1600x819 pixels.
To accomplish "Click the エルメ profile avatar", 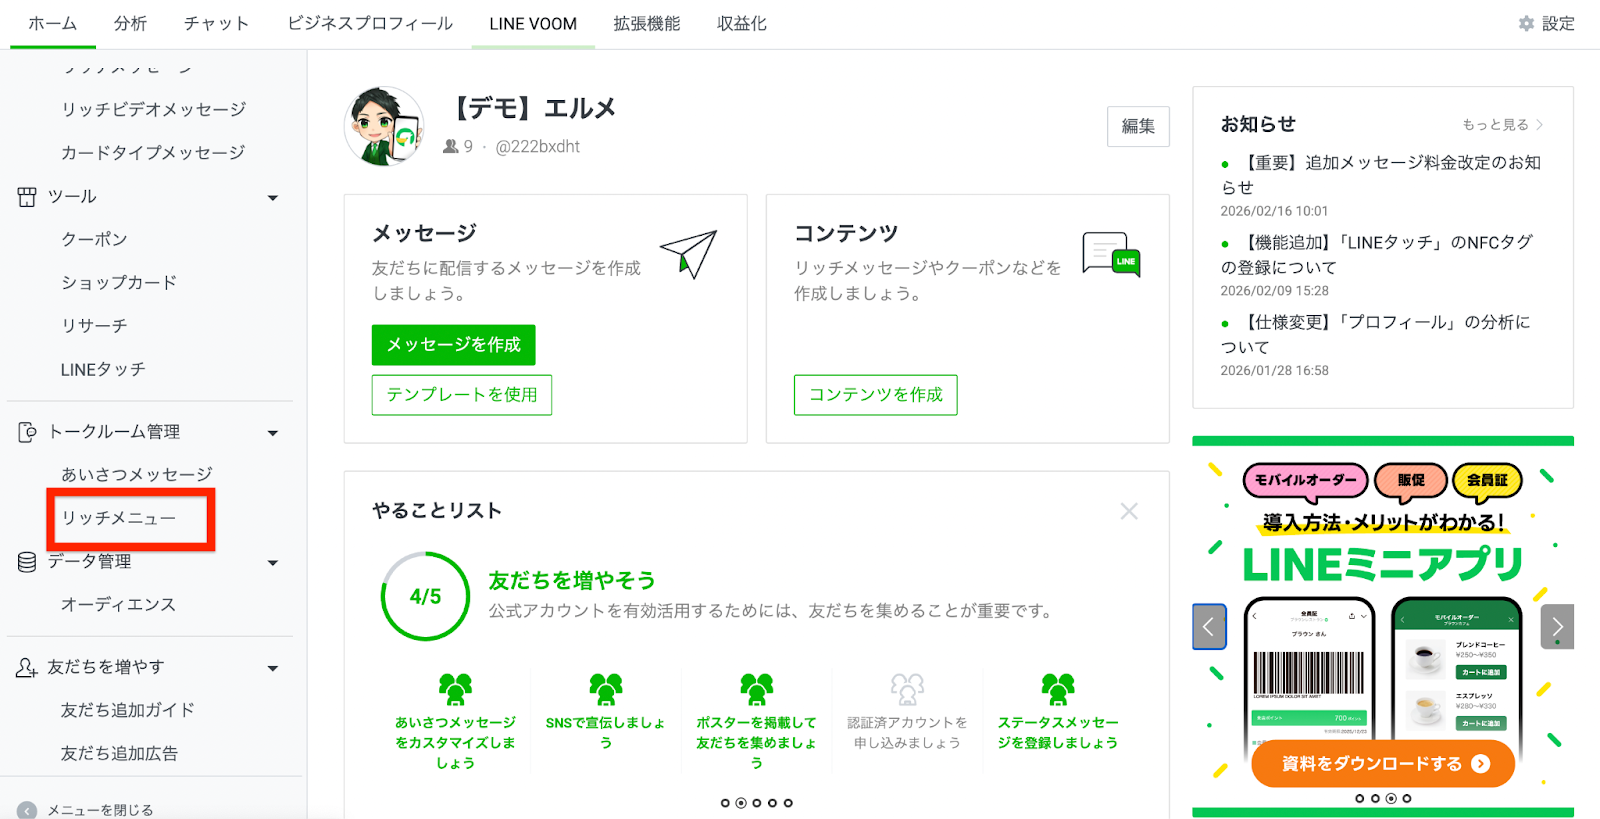I will coord(384,126).
